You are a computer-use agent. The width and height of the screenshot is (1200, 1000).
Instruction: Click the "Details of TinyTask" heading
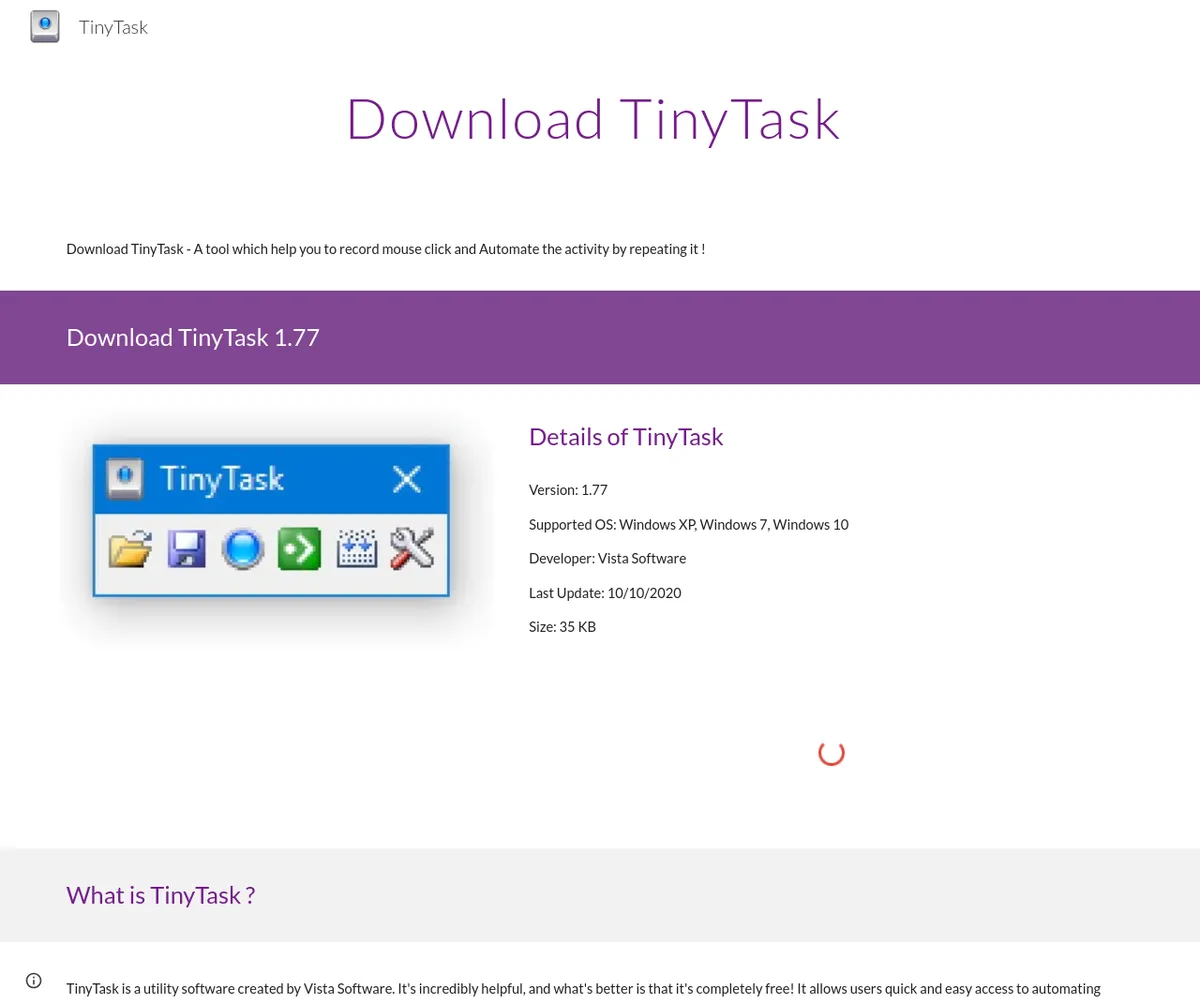[x=626, y=437]
